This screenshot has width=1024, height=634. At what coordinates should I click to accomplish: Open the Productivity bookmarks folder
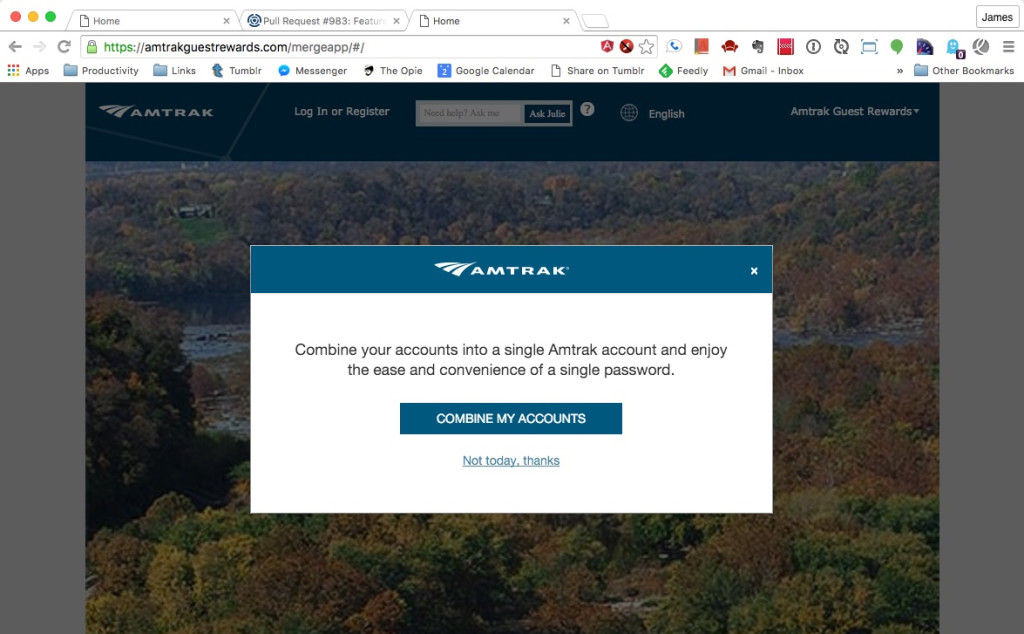tap(101, 71)
